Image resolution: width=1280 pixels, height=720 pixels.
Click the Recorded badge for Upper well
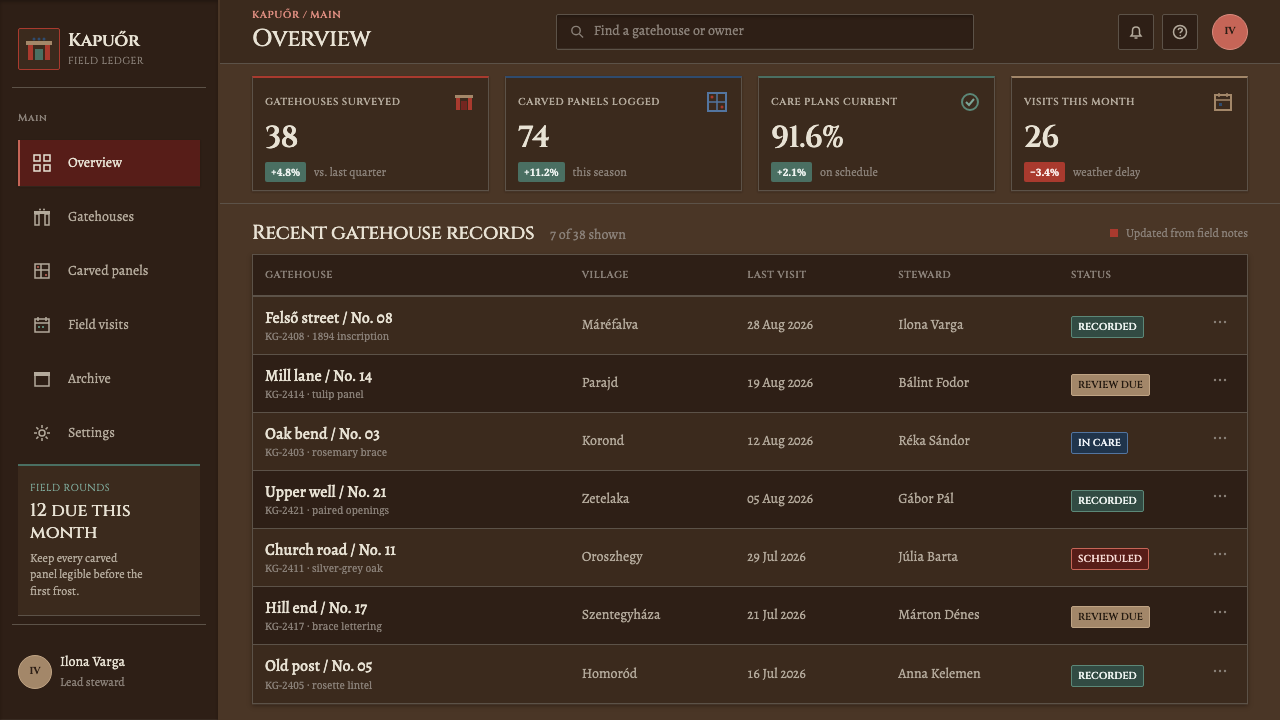[1107, 501]
